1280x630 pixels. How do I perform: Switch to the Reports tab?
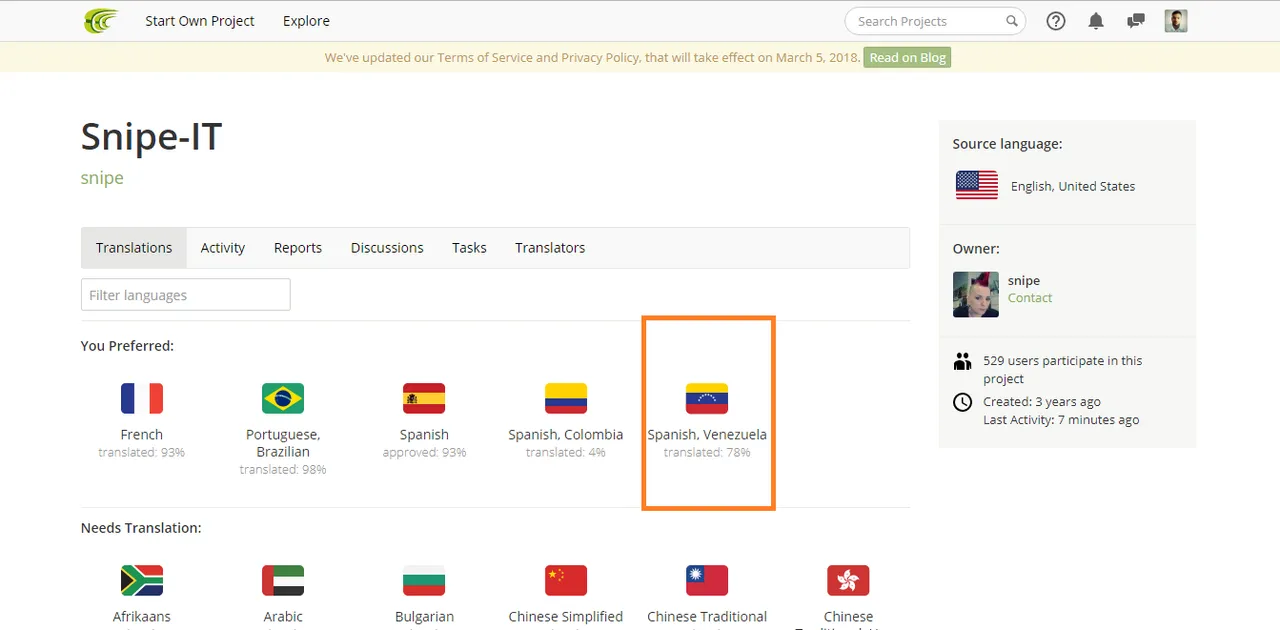(x=298, y=248)
